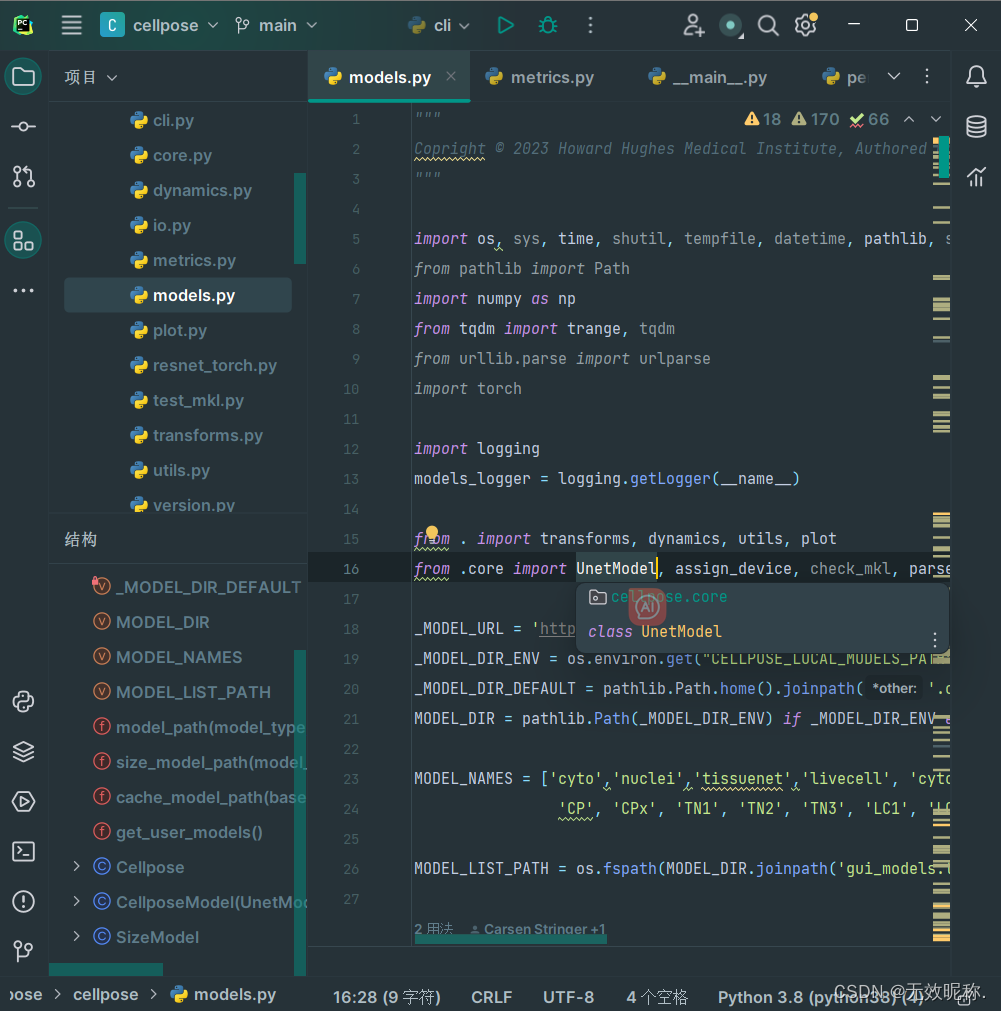This screenshot has height=1011, width=1001.
Task: Show more tool windows ellipsis
Action: point(23,290)
